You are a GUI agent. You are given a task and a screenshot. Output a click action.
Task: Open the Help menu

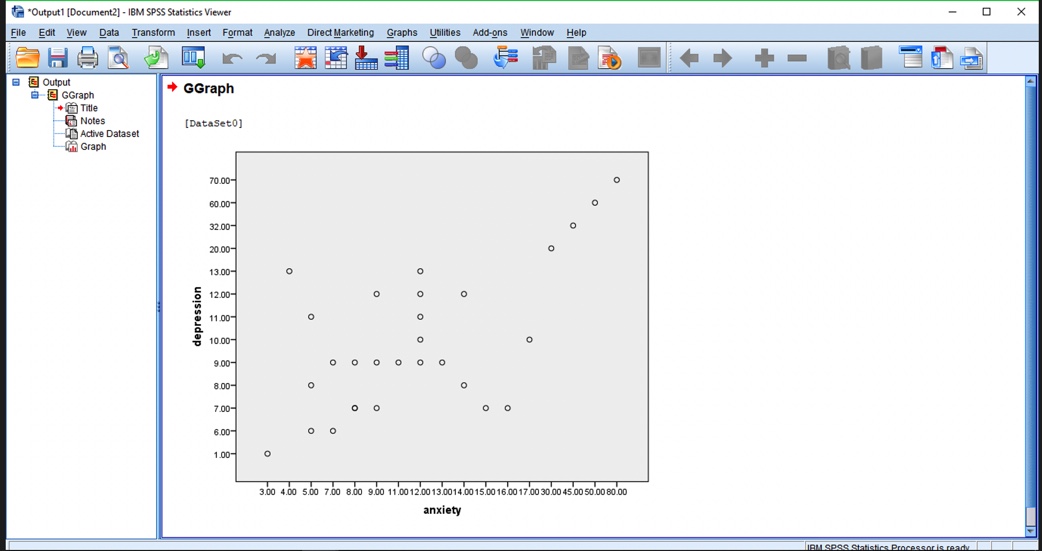576,33
